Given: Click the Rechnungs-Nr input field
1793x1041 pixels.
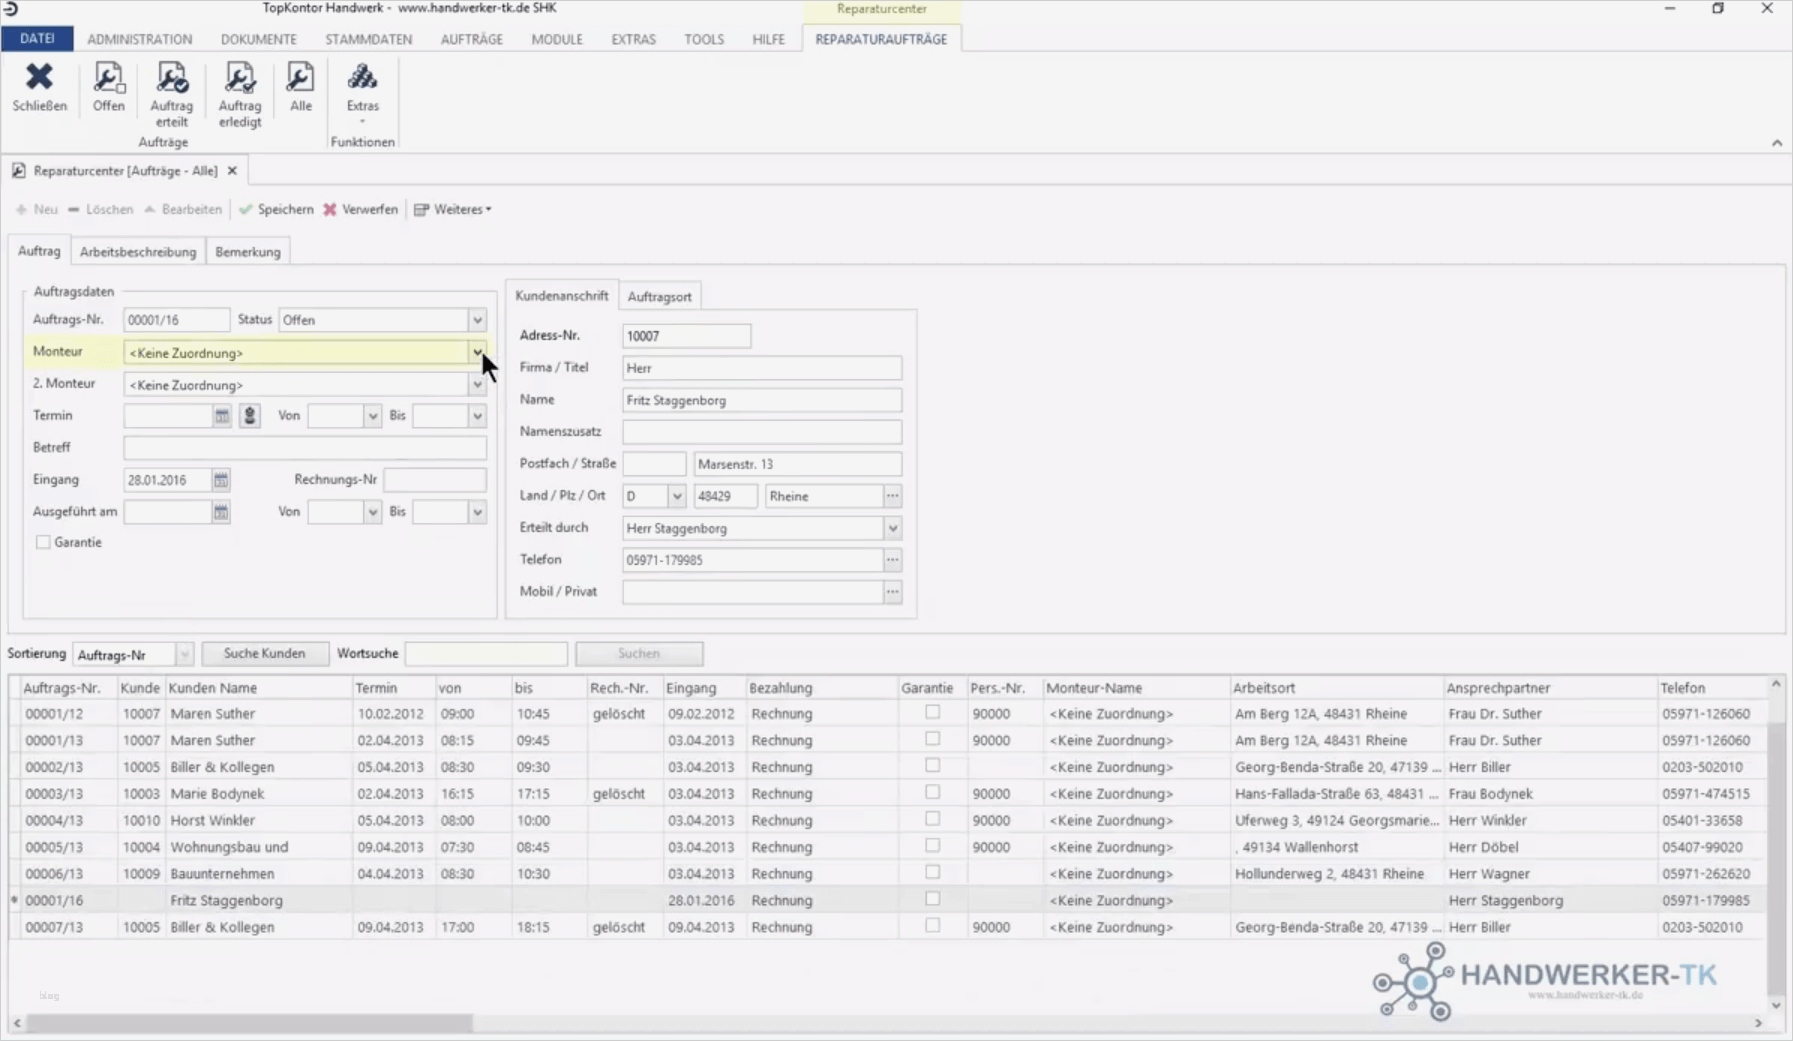Looking at the screenshot, I should [x=435, y=480].
